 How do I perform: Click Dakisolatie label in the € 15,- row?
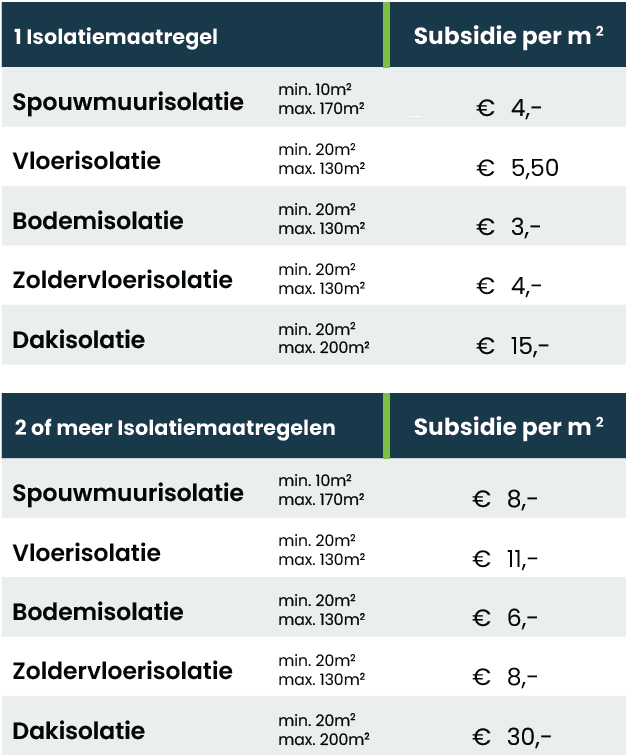tap(79, 339)
